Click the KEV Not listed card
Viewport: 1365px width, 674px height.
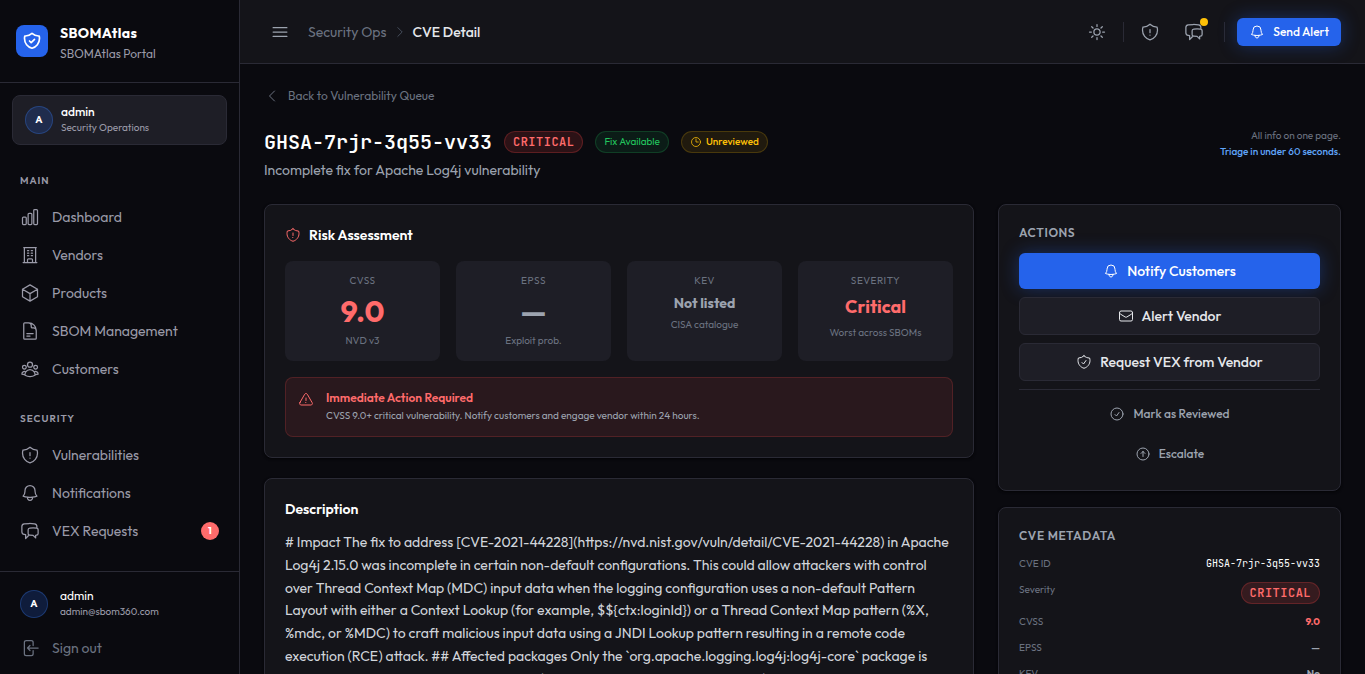pyautogui.click(x=704, y=311)
